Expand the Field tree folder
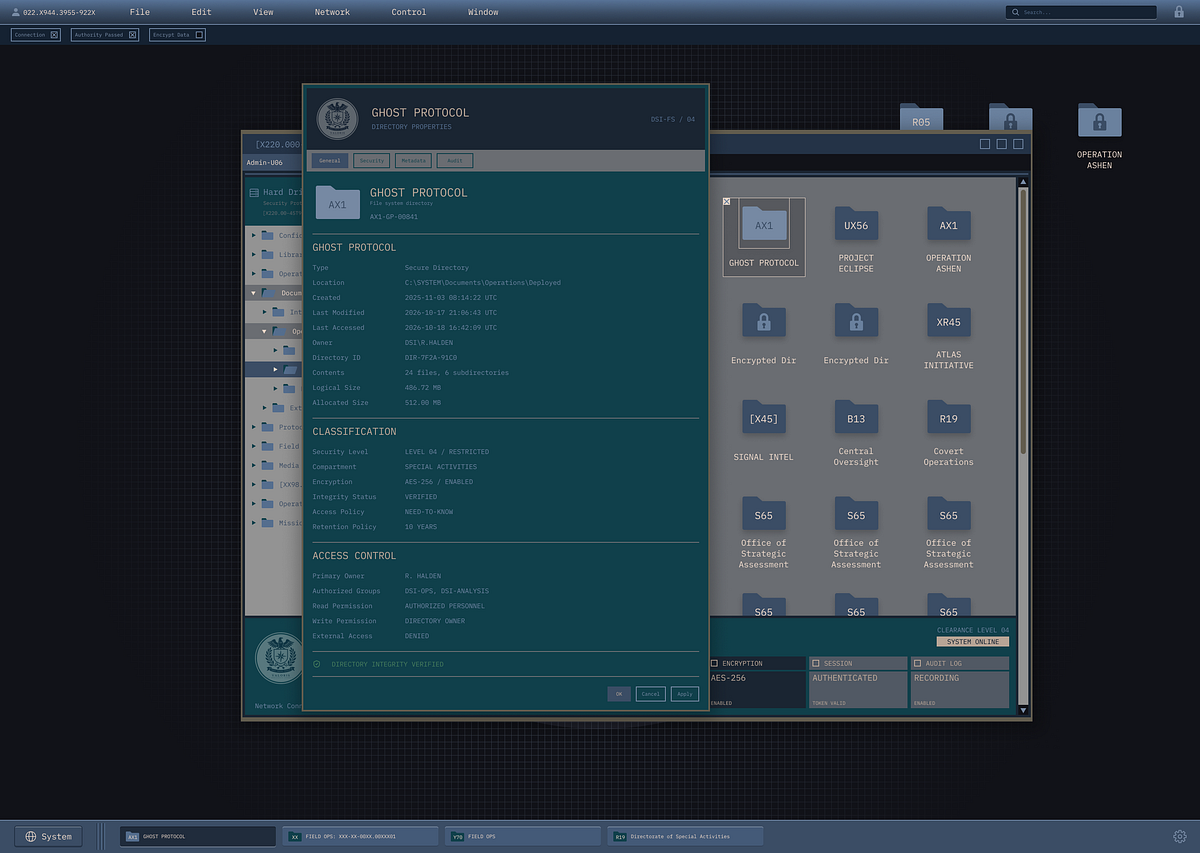This screenshot has height=853, width=1200. (254, 446)
